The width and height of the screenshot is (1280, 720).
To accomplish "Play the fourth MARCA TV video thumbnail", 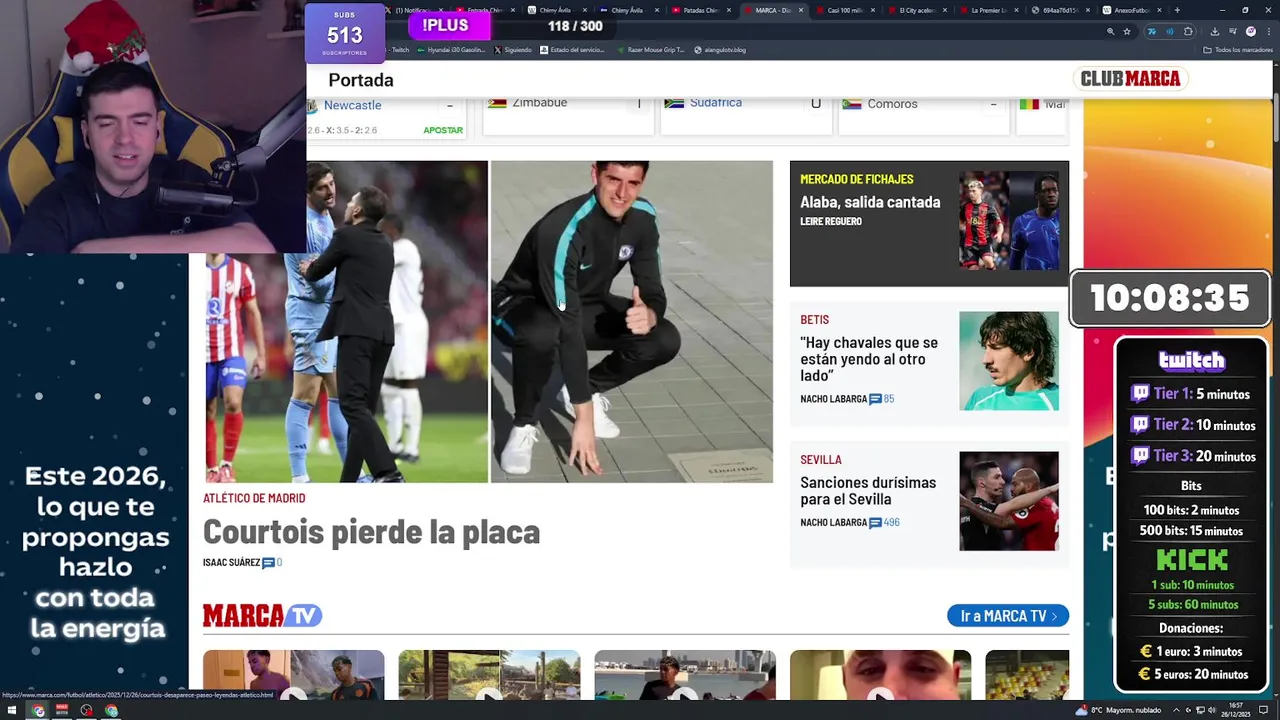I will 880,675.
